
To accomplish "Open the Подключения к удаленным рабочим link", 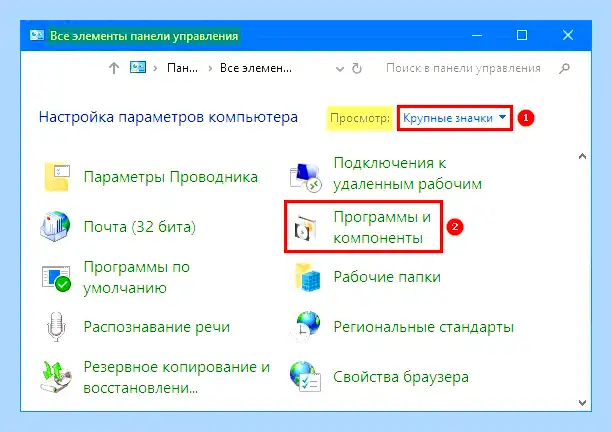I will coord(407,173).
